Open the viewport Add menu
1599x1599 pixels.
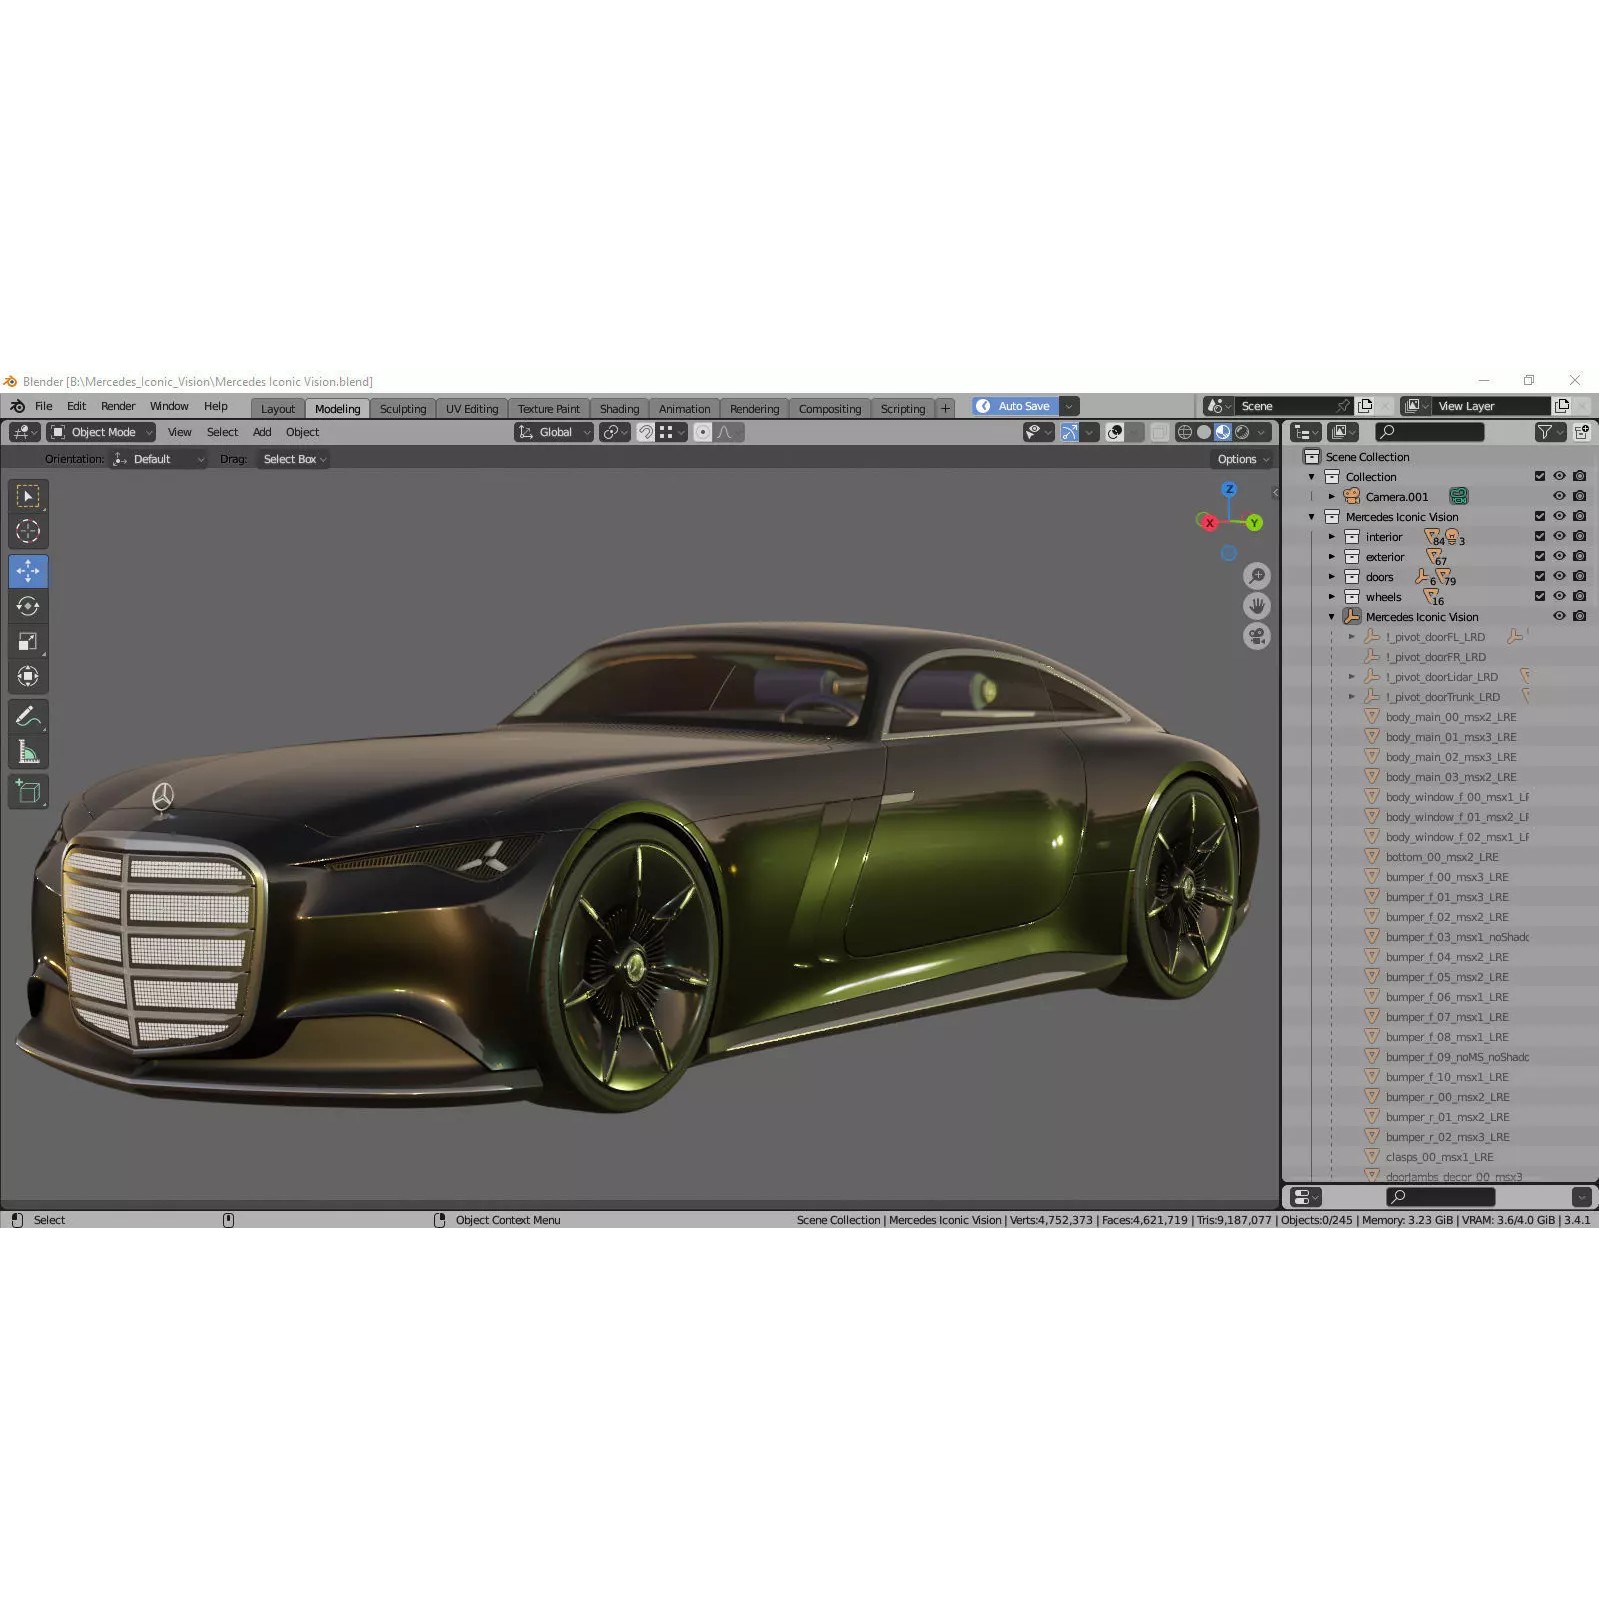tap(262, 432)
